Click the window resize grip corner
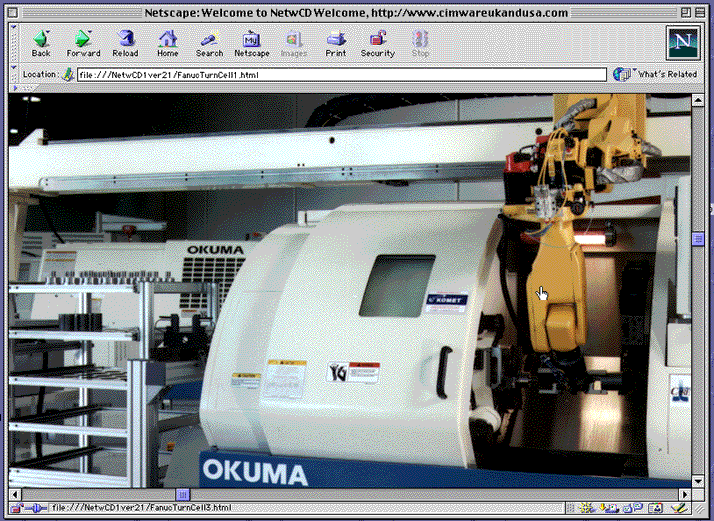Image resolution: width=714 pixels, height=521 pixels. point(698,508)
